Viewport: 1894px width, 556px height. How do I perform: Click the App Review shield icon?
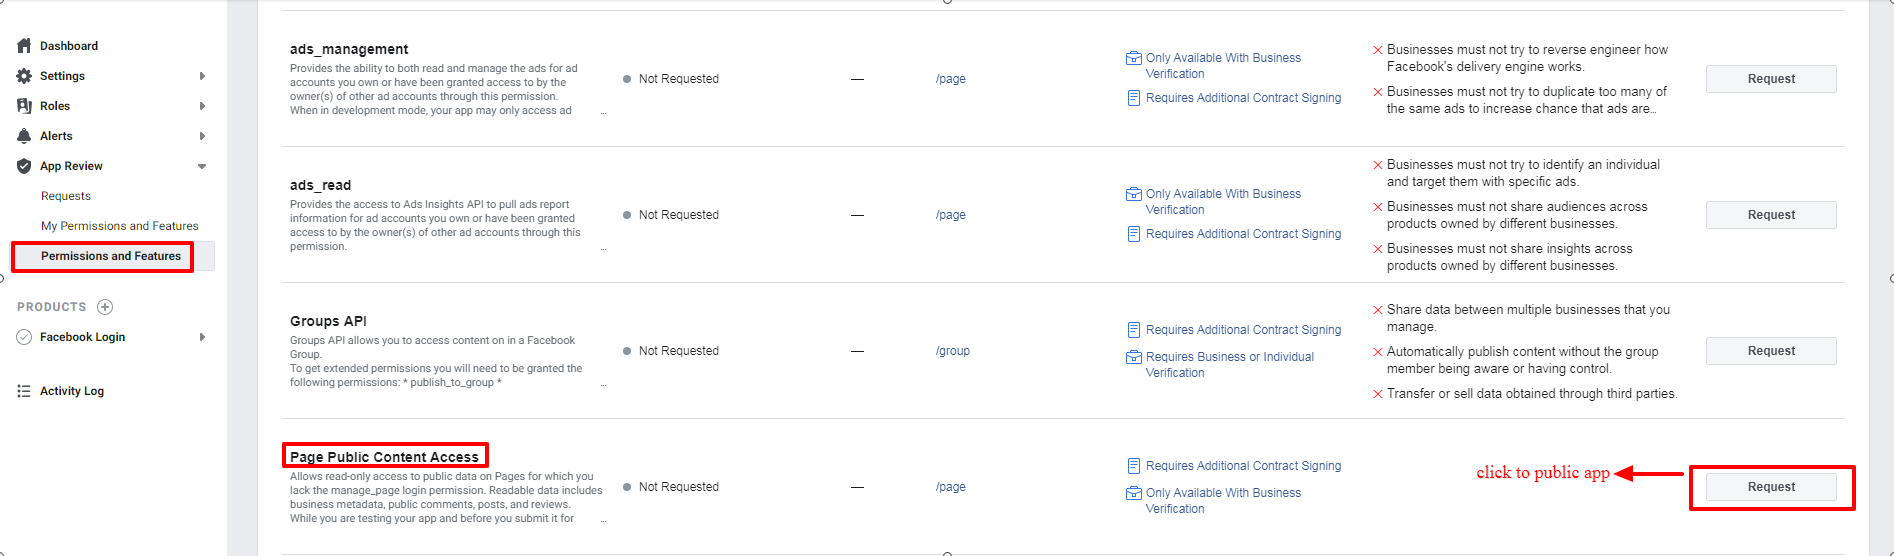[24, 166]
